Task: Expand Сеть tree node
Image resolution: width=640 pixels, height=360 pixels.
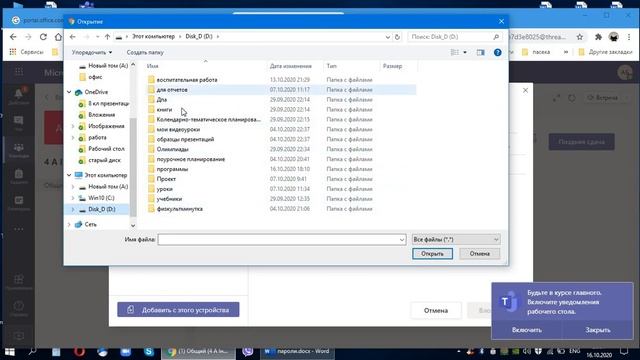Action: tap(69, 224)
